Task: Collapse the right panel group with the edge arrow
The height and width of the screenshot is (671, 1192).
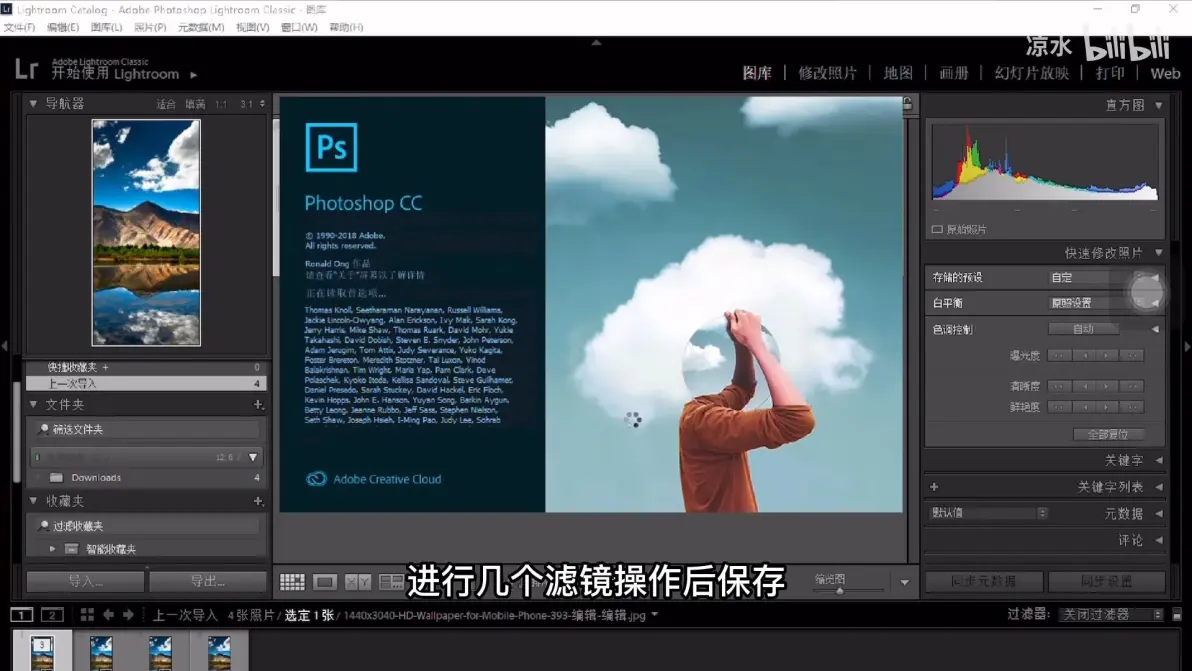Action: pos(1187,347)
